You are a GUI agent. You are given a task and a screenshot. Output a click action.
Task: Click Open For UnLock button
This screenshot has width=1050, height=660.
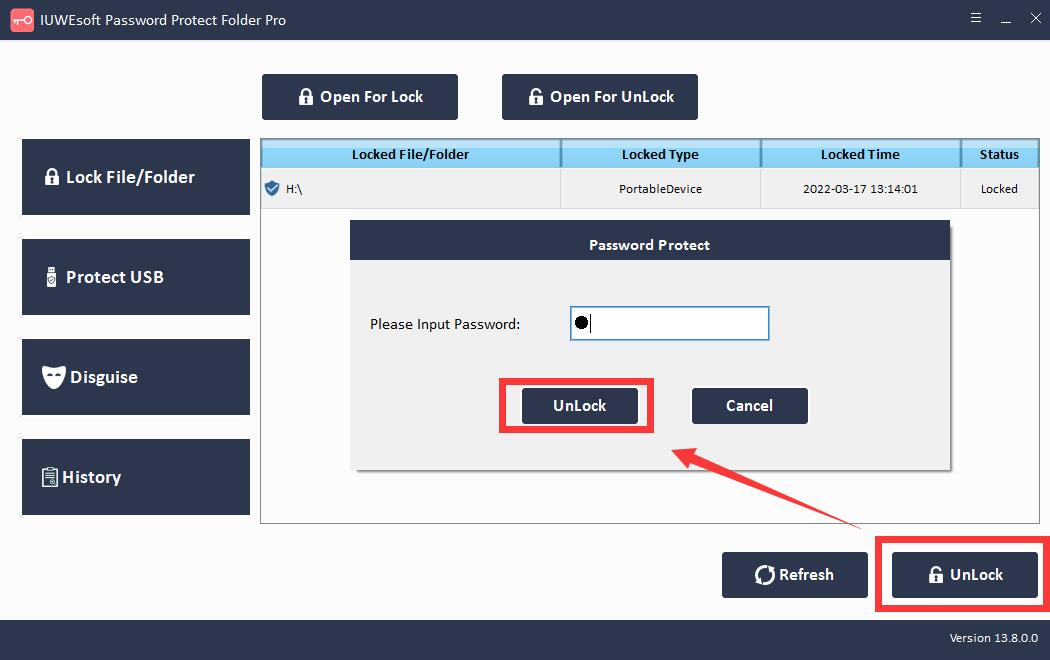pyautogui.click(x=599, y=97)
